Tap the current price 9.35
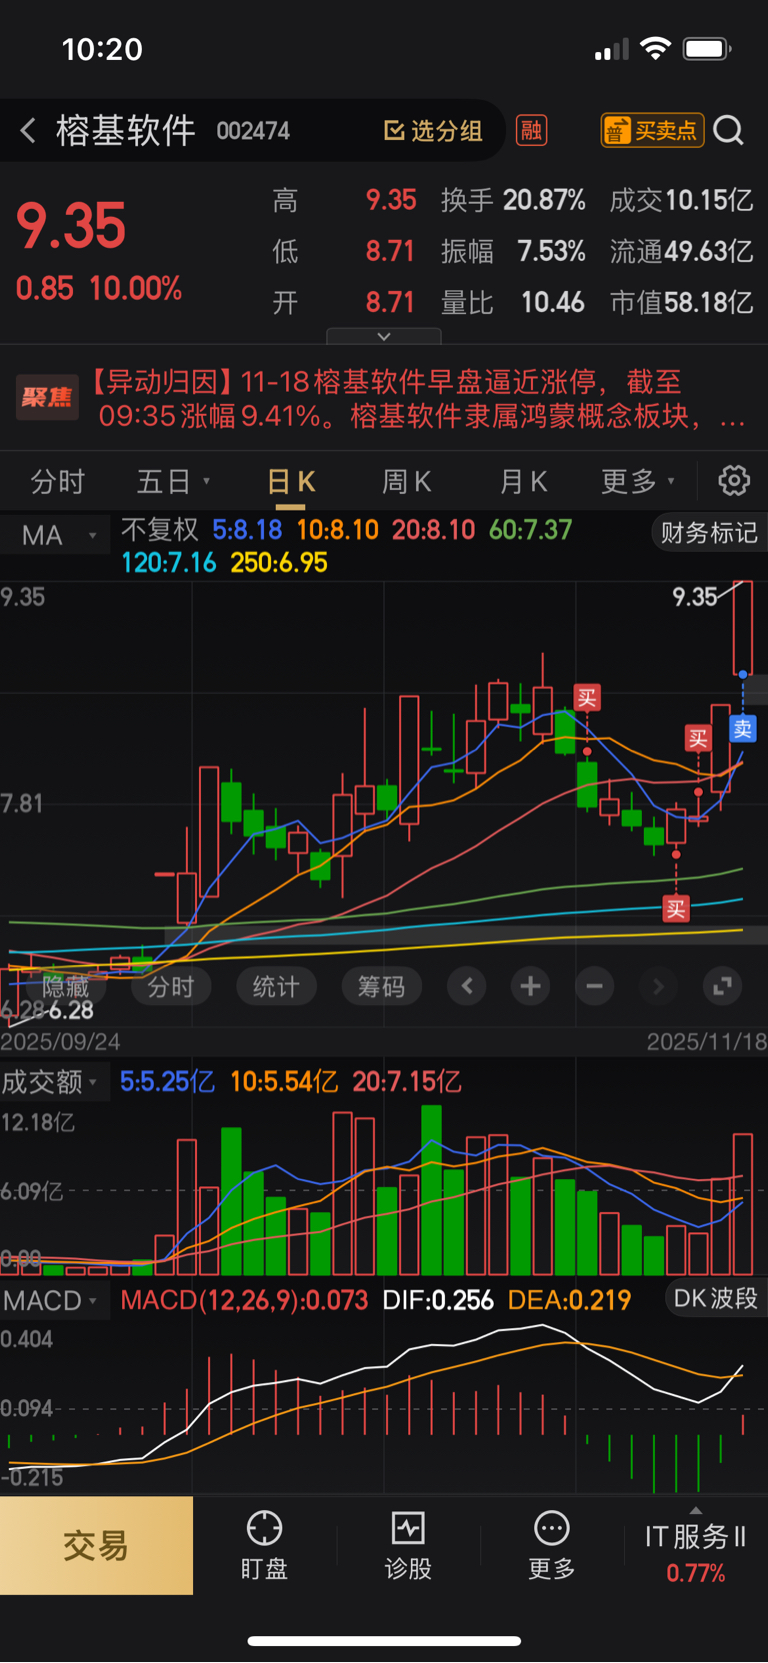Viewport: 768px width, 1663px height. click(x=71, y=225)
